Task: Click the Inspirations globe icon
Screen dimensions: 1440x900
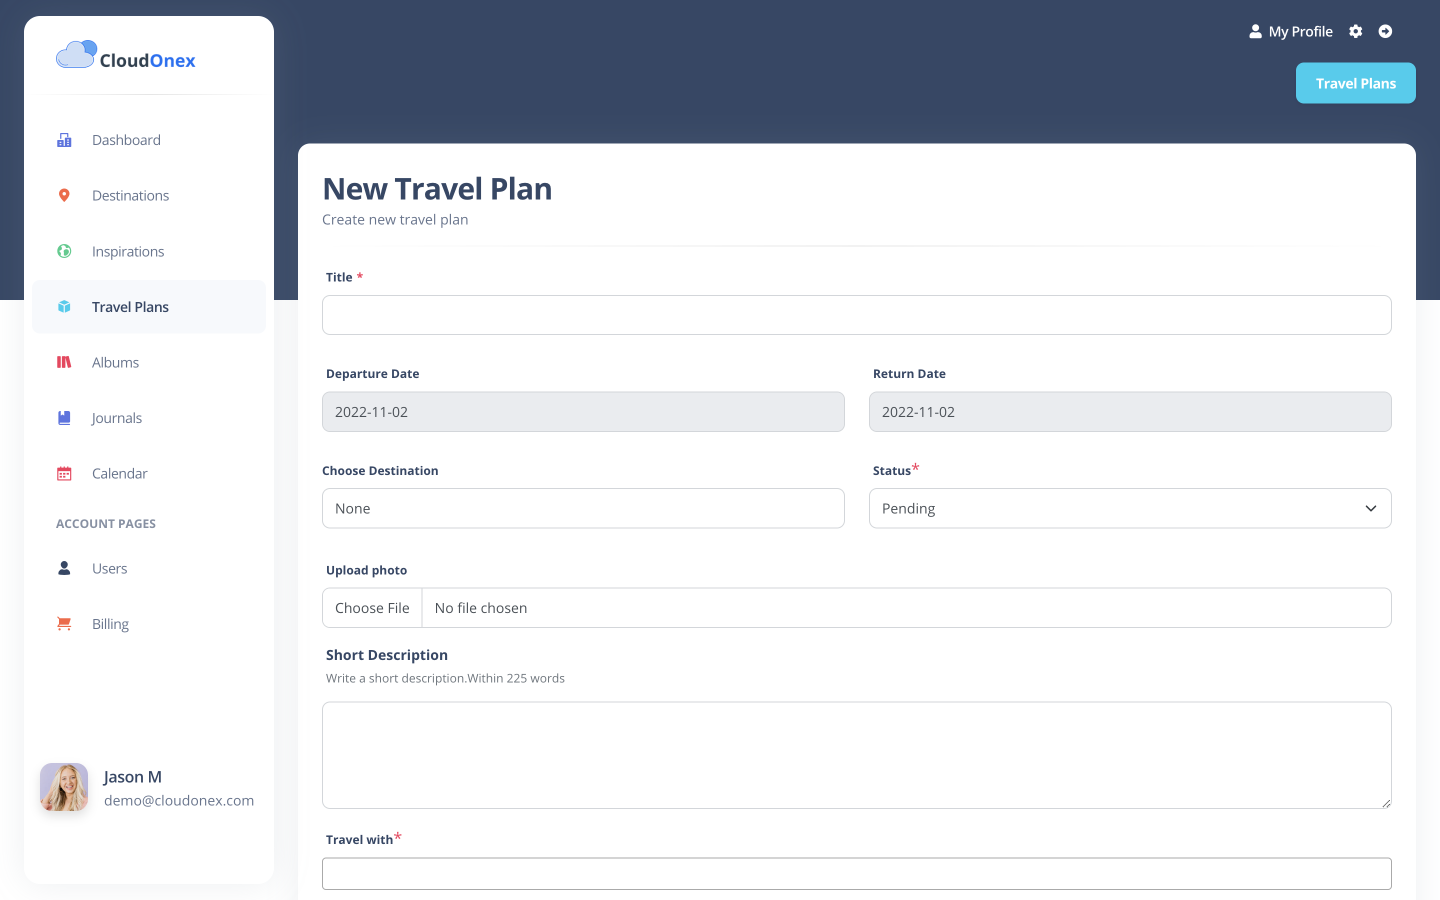Action: [x=63, y=251]
